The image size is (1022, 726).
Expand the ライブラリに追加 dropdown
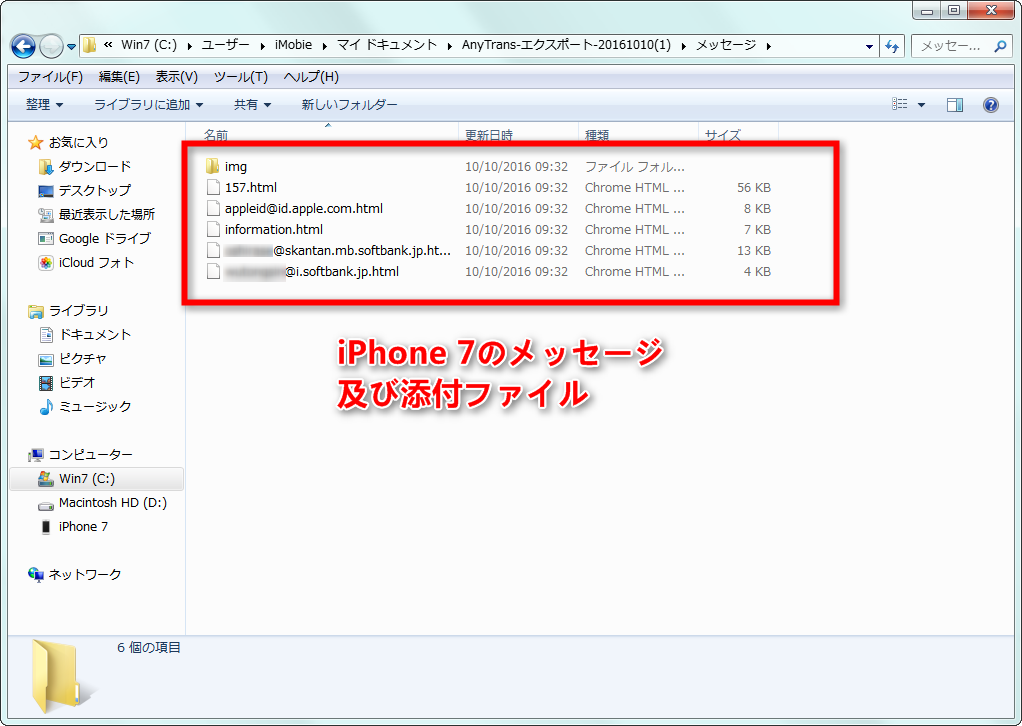pyautogui.click(x=149, y=104)
